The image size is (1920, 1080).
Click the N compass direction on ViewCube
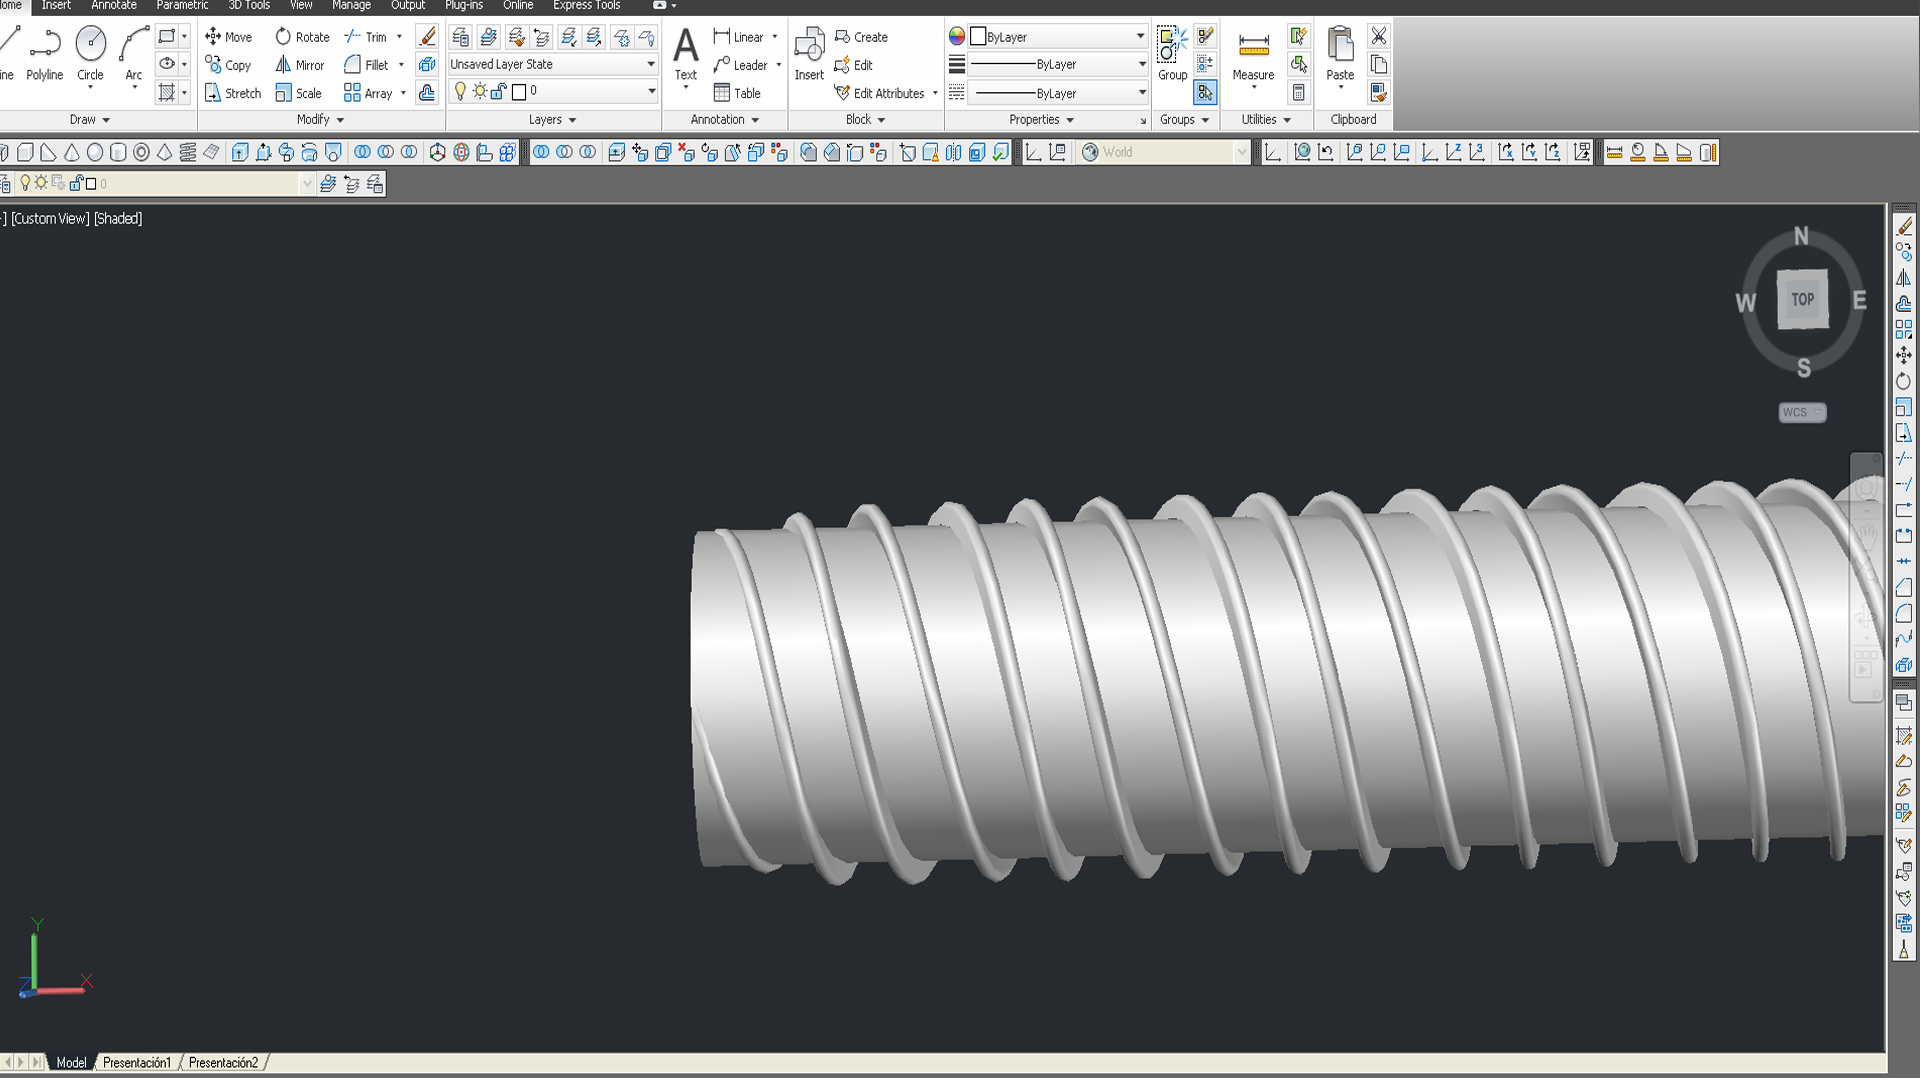(x=1801, y=236)
